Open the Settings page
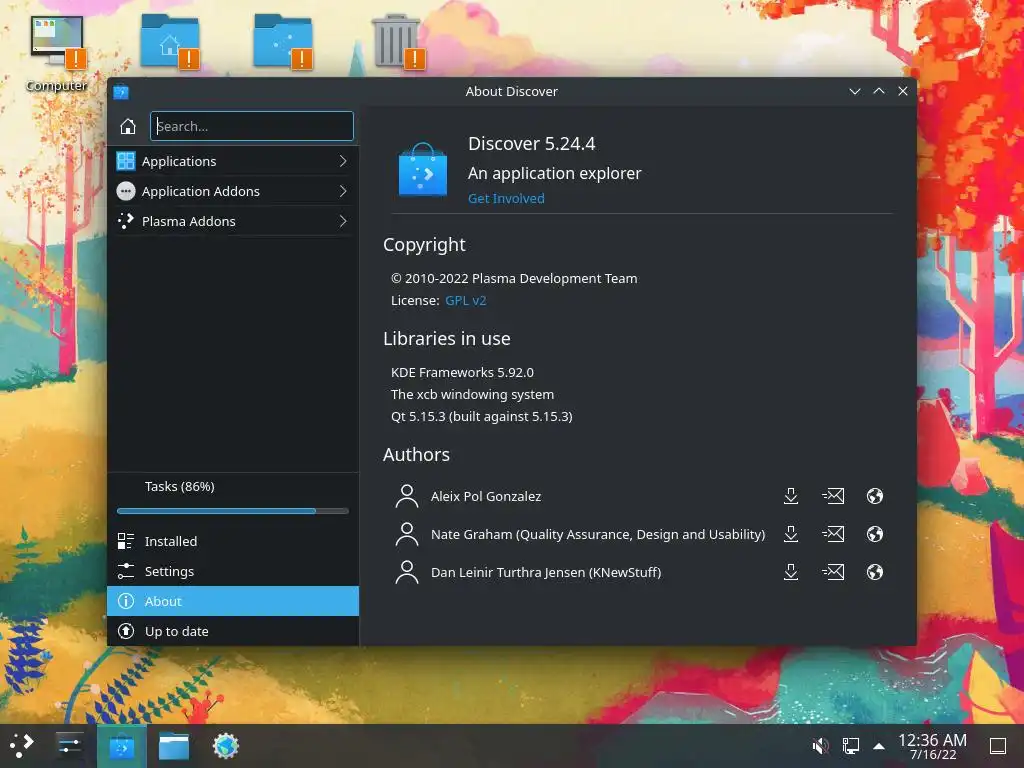Image resolution: width=1024 pixels, height=768 pixels. click(x=233, y=571)
